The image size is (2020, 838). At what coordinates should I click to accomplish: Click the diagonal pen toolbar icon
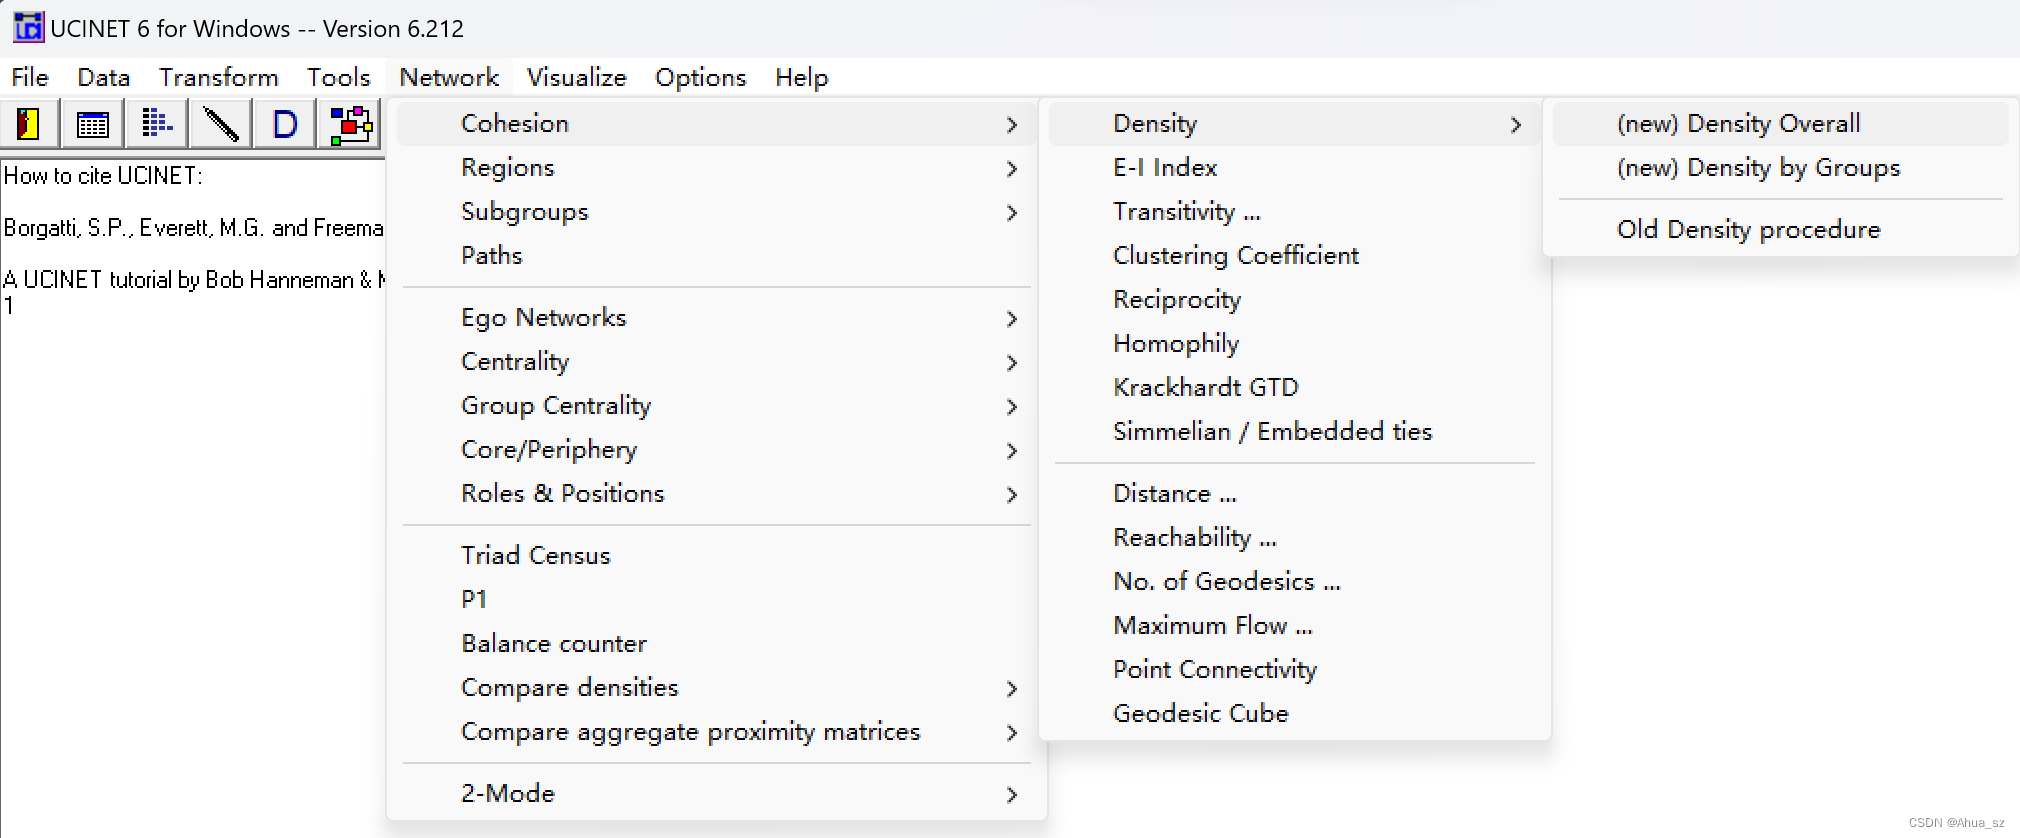point(221,125)
